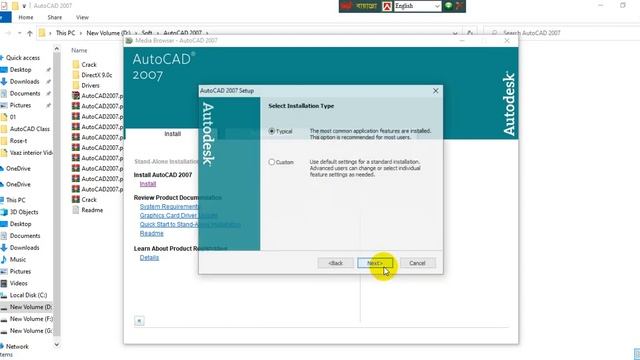Click New Volume (D:) in address bar
Viewport: 640px width, 360px height.
coord(108,33)
